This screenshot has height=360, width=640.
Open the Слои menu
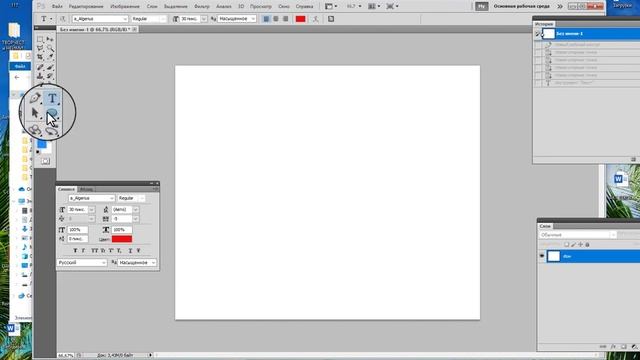tap(152, 7)
